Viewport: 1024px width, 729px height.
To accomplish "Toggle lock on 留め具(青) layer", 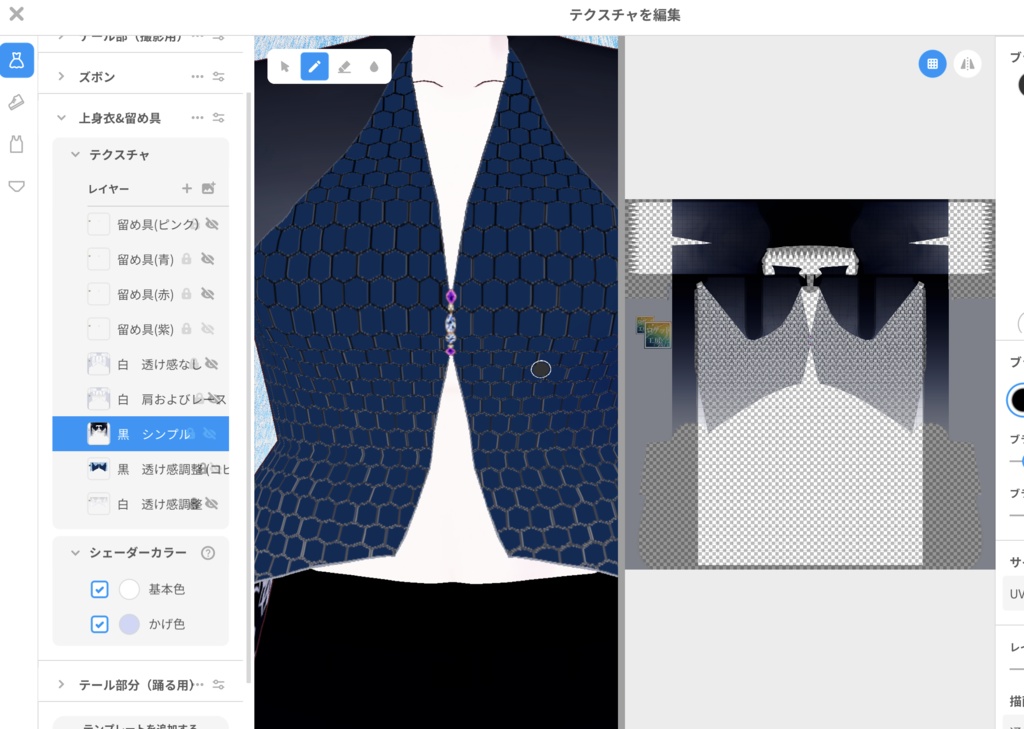I will pos(186,259).
